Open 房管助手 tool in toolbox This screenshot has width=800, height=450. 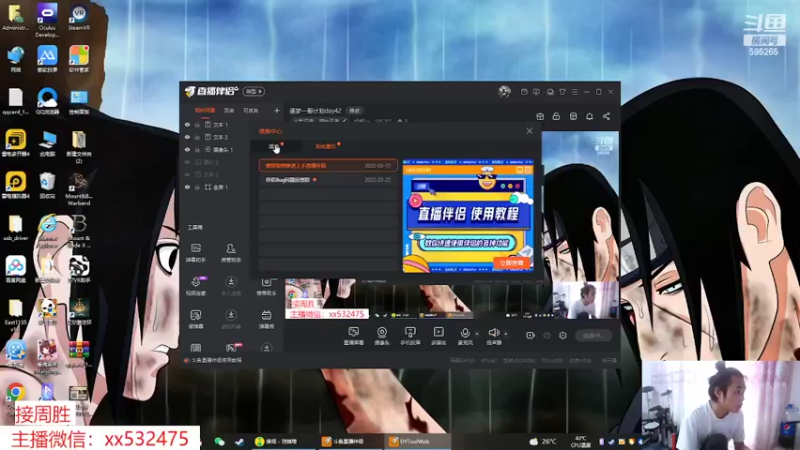coord(231,253)
